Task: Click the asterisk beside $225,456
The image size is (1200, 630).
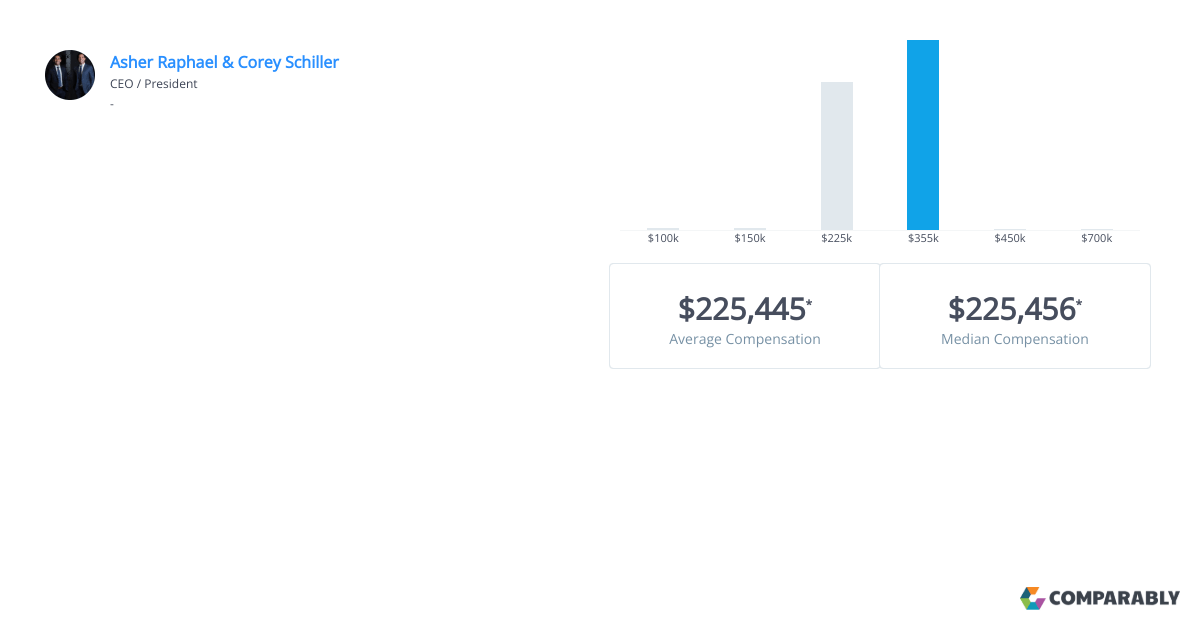Action: pyautogui.click(x=1079, y=302)
